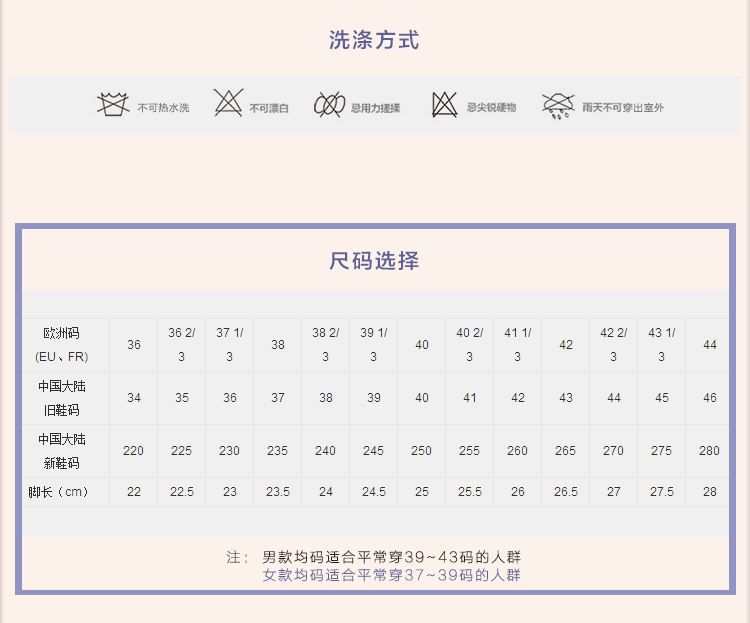This screenshot has height=623, width=750.
Task: Click the 尺码选择 heading
Action: (x=374, y=261)
